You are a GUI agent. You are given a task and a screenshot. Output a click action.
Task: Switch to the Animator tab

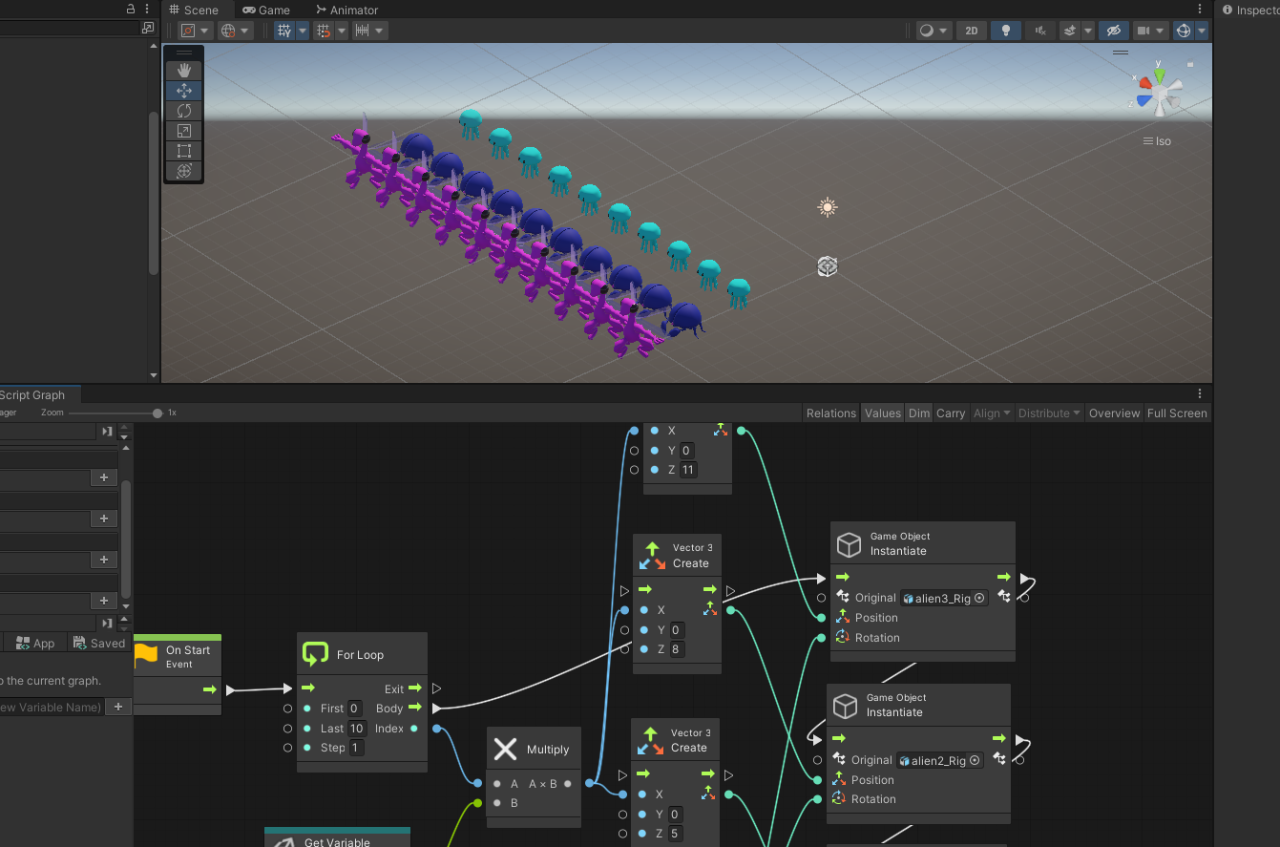pyautogui.click(x=347, y=10)
